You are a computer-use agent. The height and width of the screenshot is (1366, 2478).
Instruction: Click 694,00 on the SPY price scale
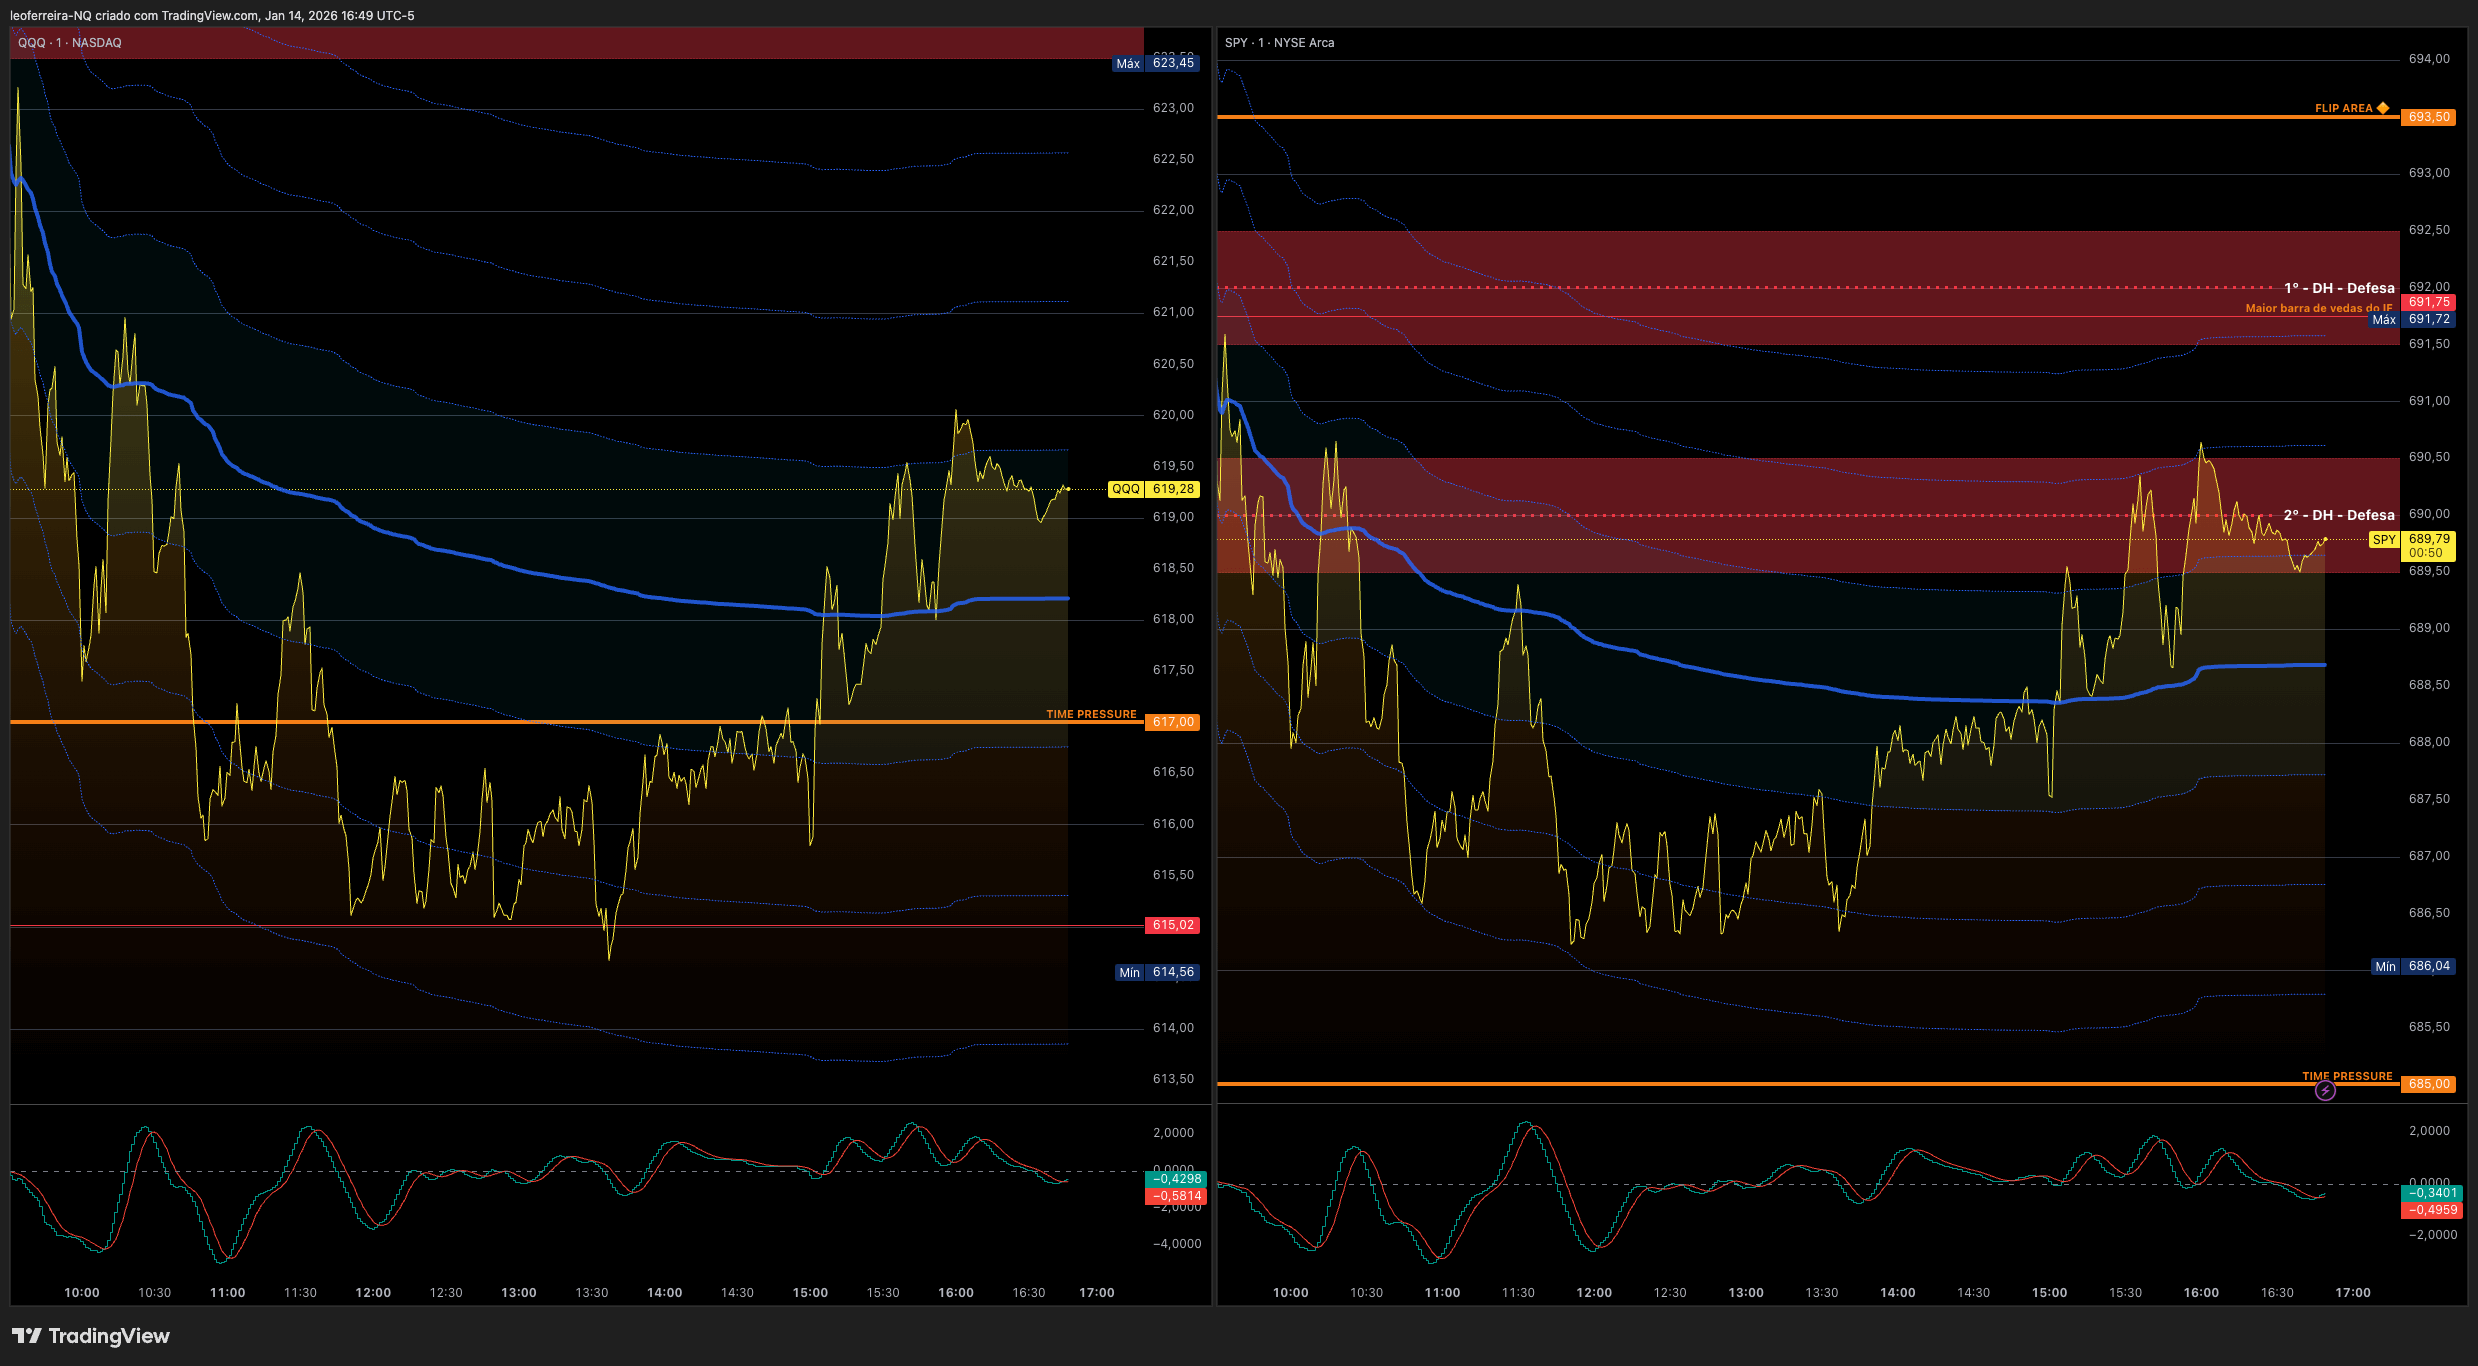(2429, 59)
